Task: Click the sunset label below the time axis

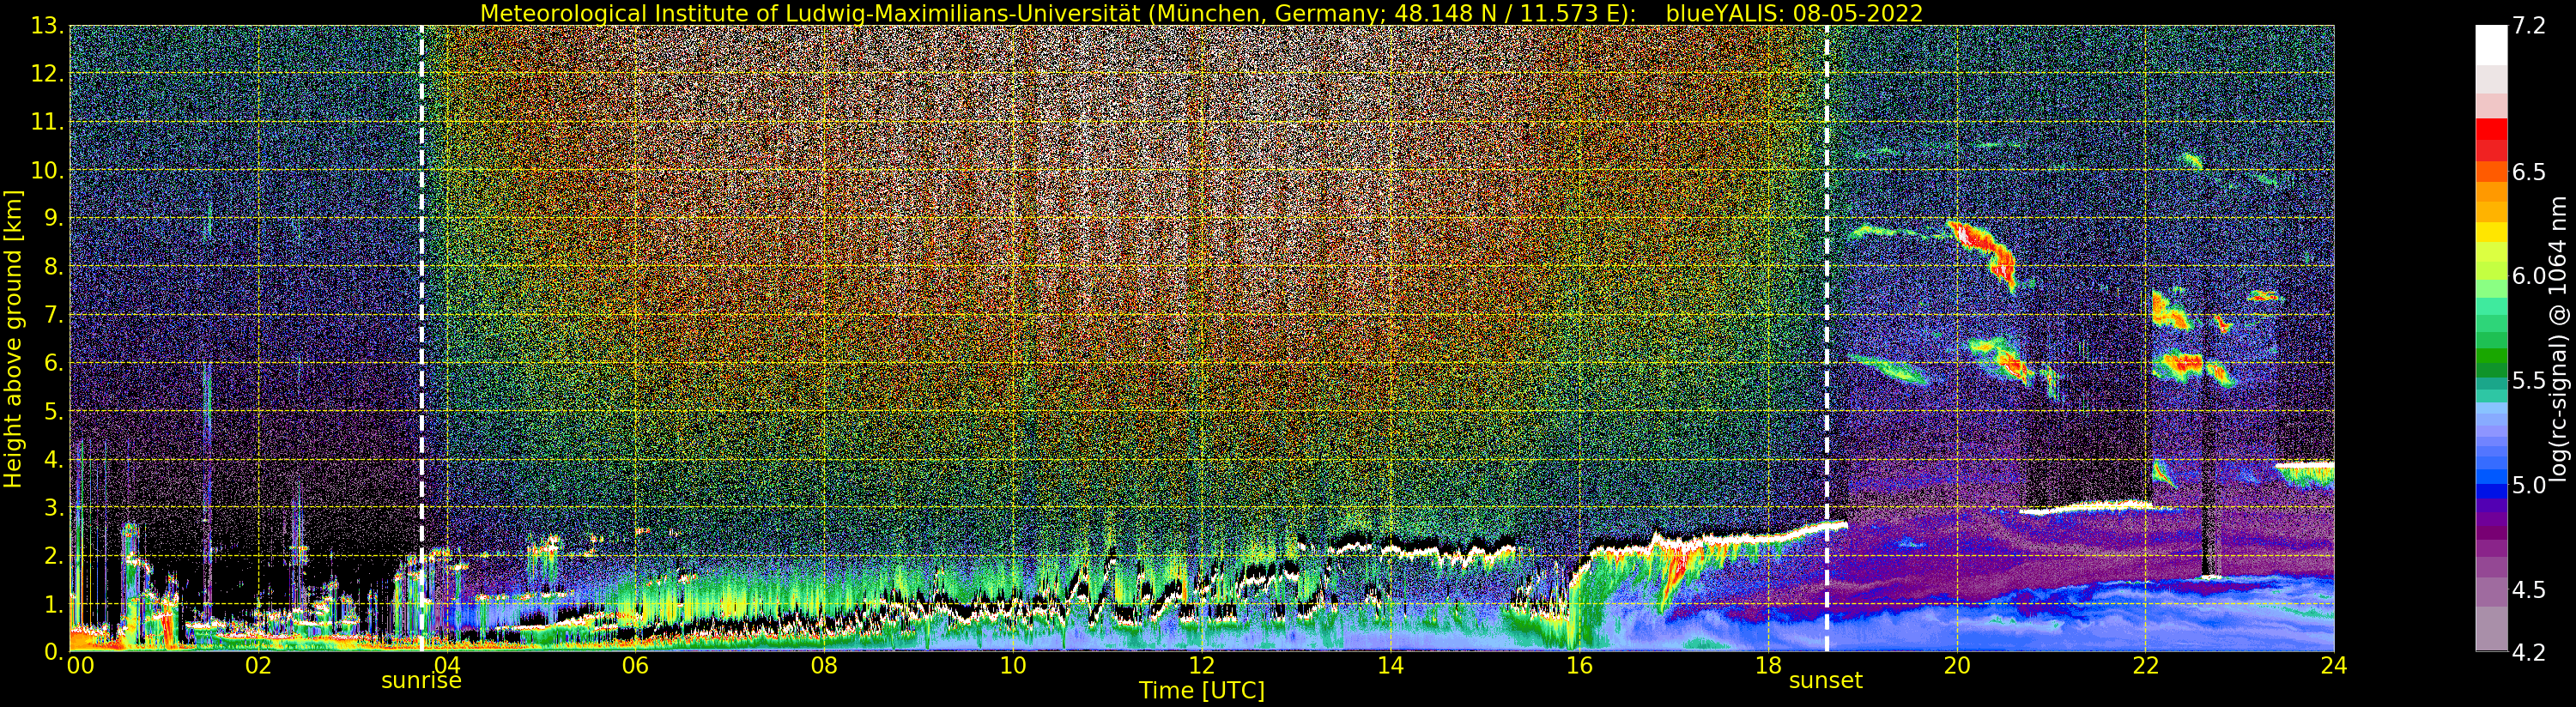Action: (x=1825, y=681)
